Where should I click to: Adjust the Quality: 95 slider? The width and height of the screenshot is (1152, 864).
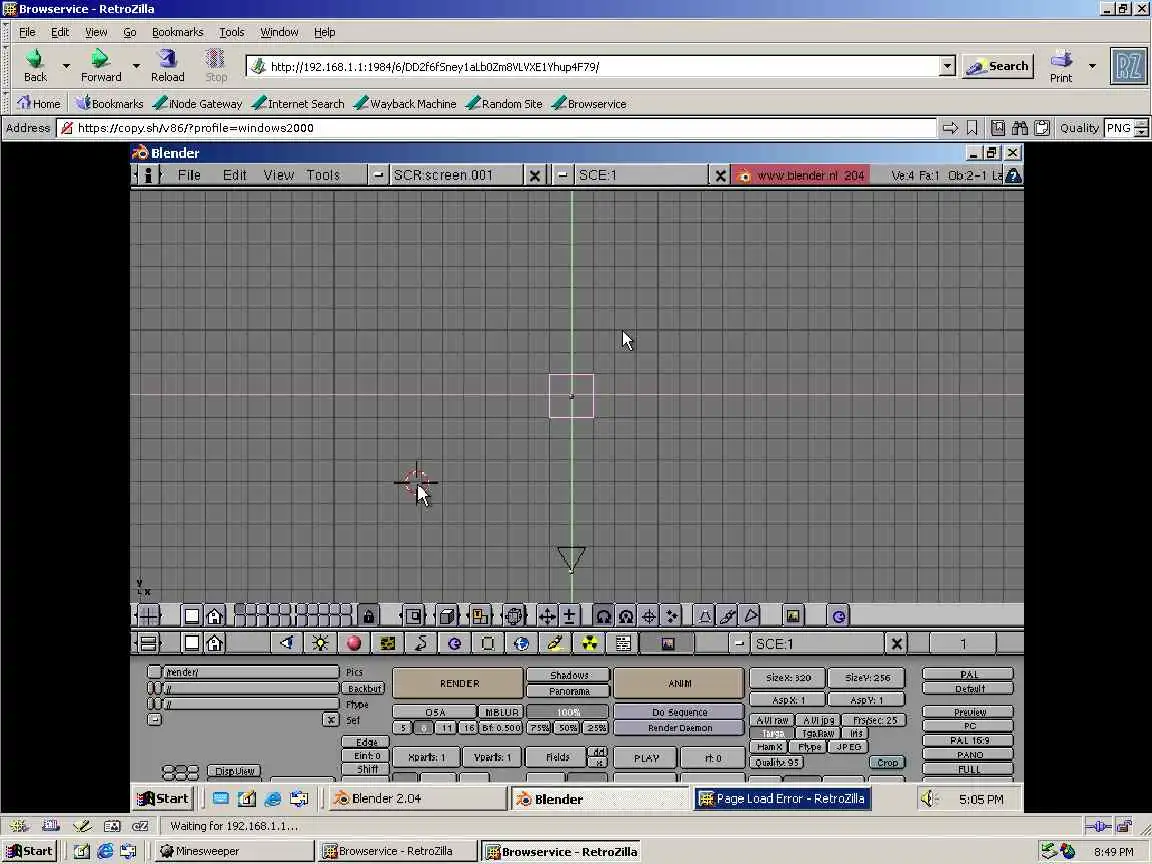(x=777, y=763)
